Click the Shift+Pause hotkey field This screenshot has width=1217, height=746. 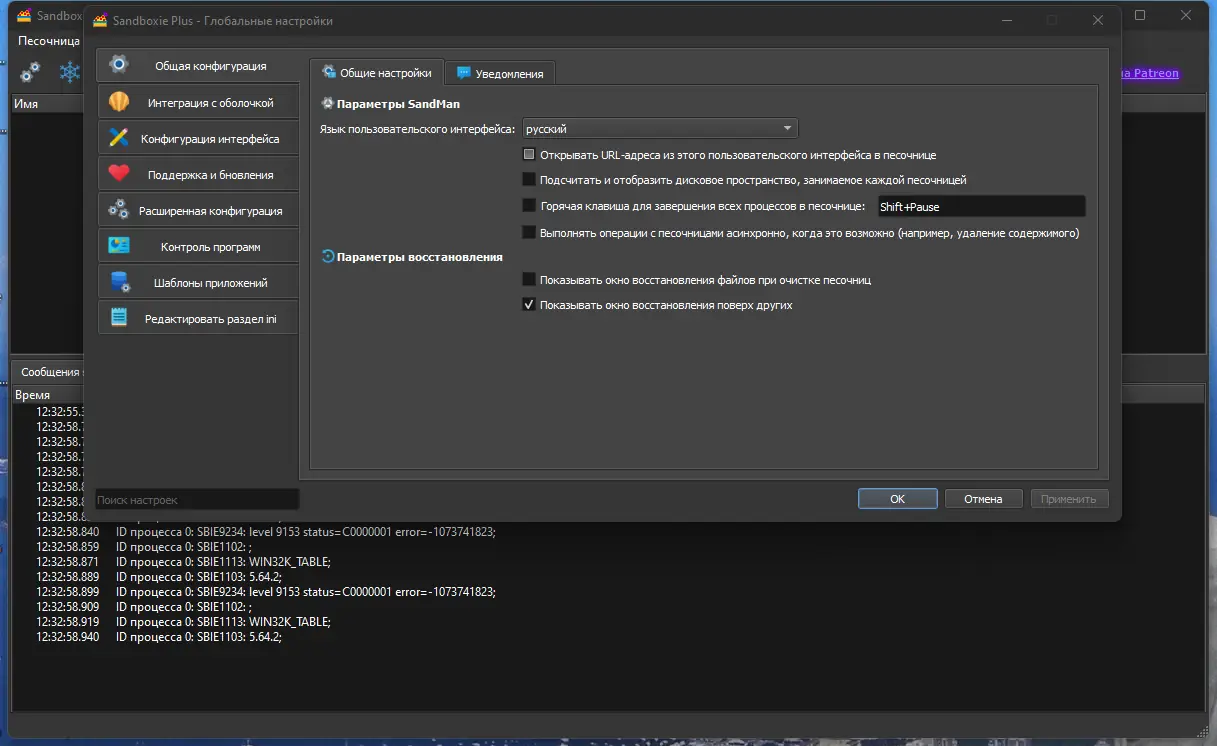[980, 207]
